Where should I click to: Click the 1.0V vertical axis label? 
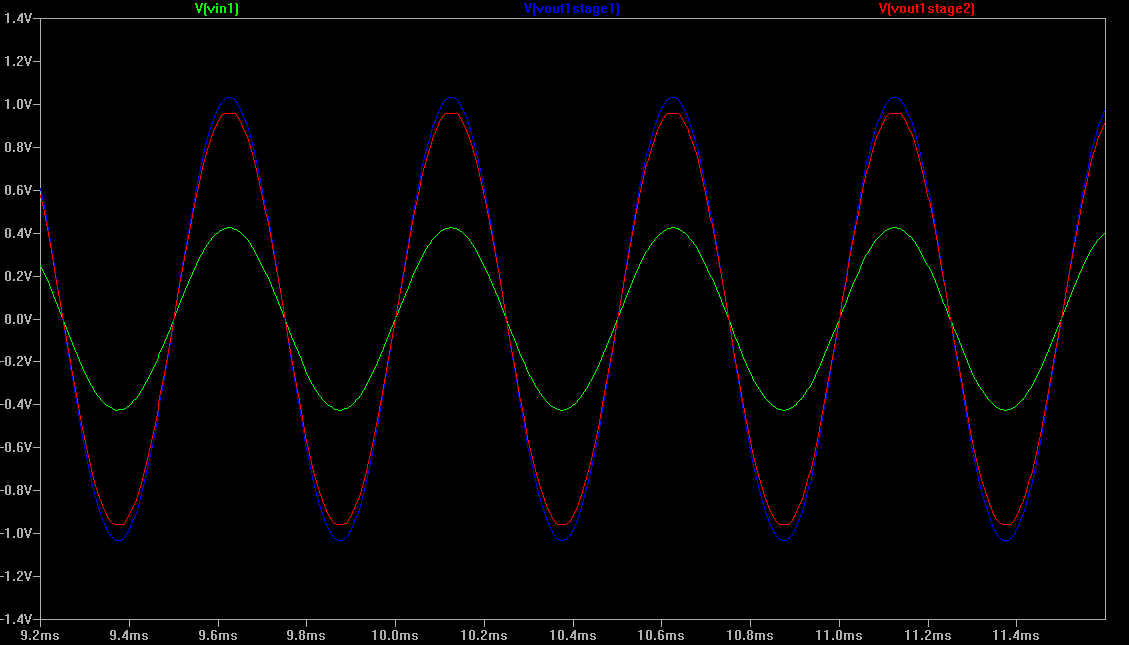coord(18,104)
